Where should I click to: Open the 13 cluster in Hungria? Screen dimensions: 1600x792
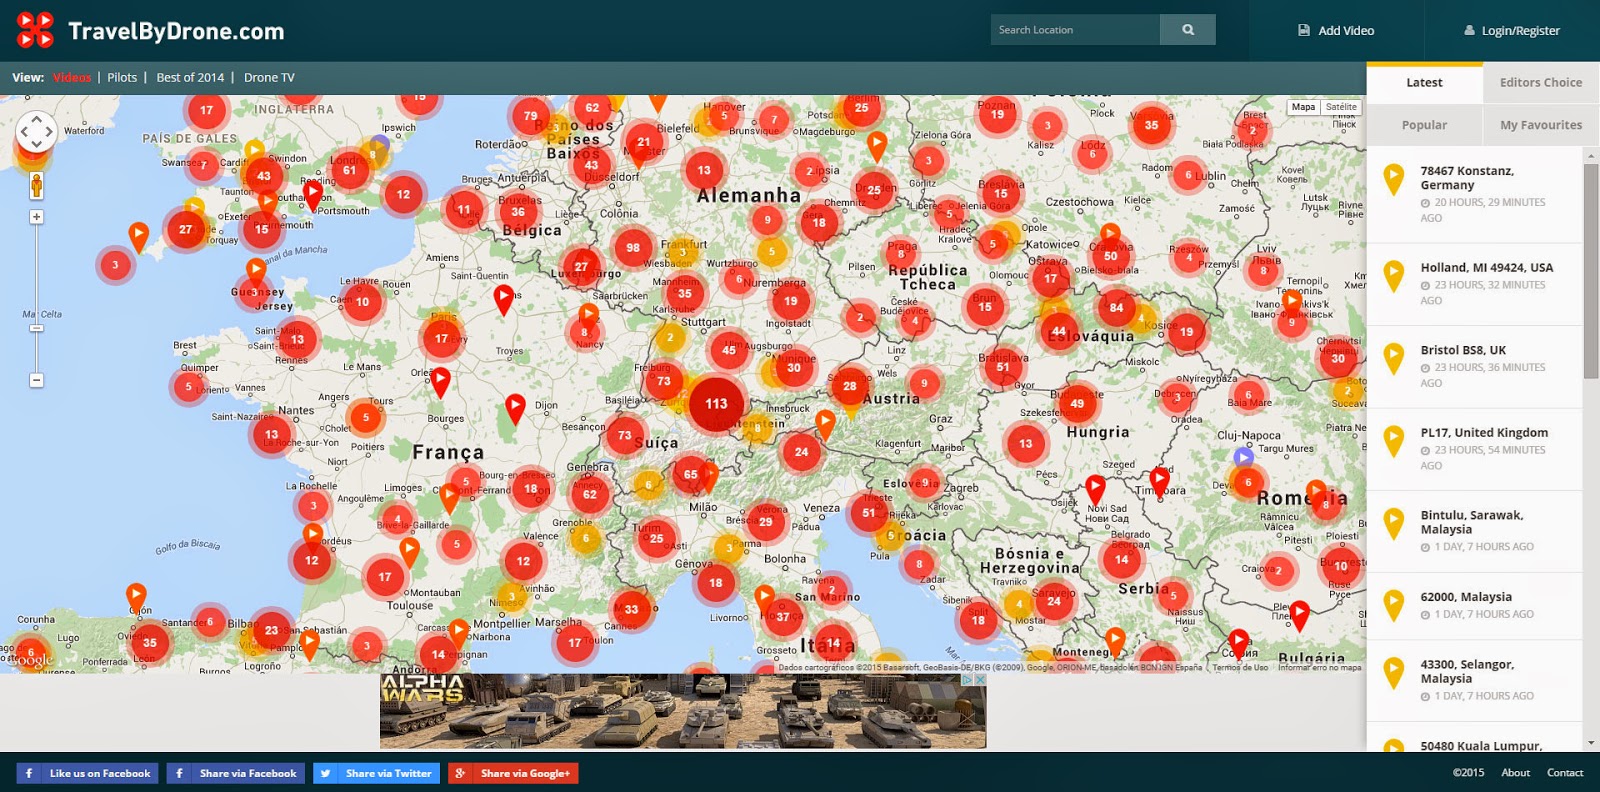(1025, 443)
